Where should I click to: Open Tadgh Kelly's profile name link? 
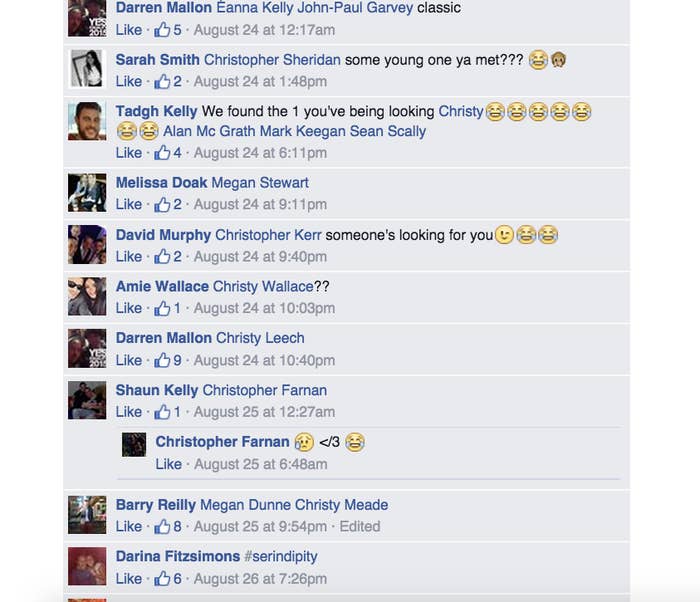pos(156,111)
